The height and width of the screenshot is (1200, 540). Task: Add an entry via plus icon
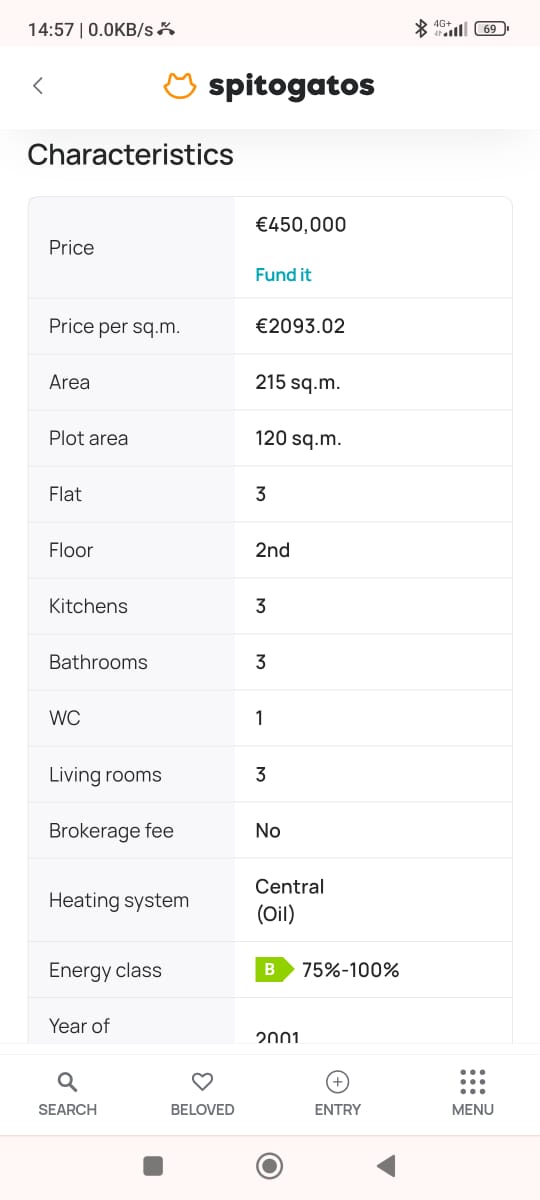point(338,1081)
